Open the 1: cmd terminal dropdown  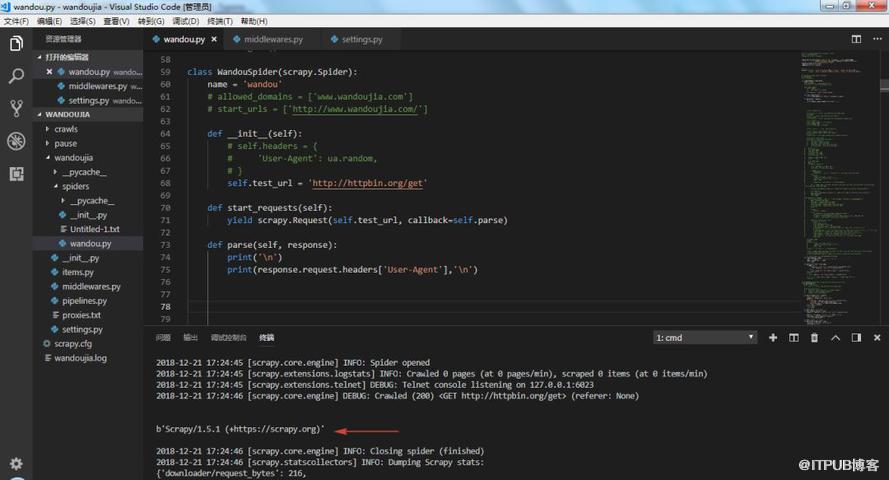[x=705, y=338]
